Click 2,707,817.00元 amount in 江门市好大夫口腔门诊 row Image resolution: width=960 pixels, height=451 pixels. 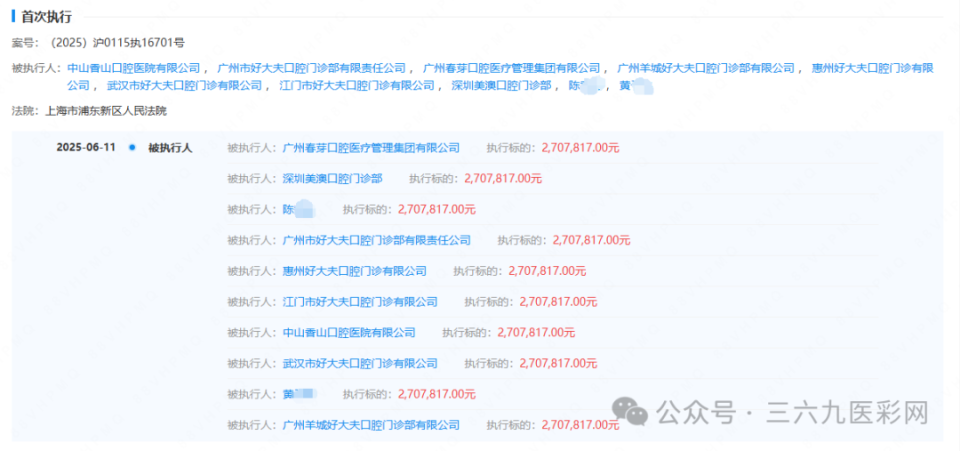558,301
